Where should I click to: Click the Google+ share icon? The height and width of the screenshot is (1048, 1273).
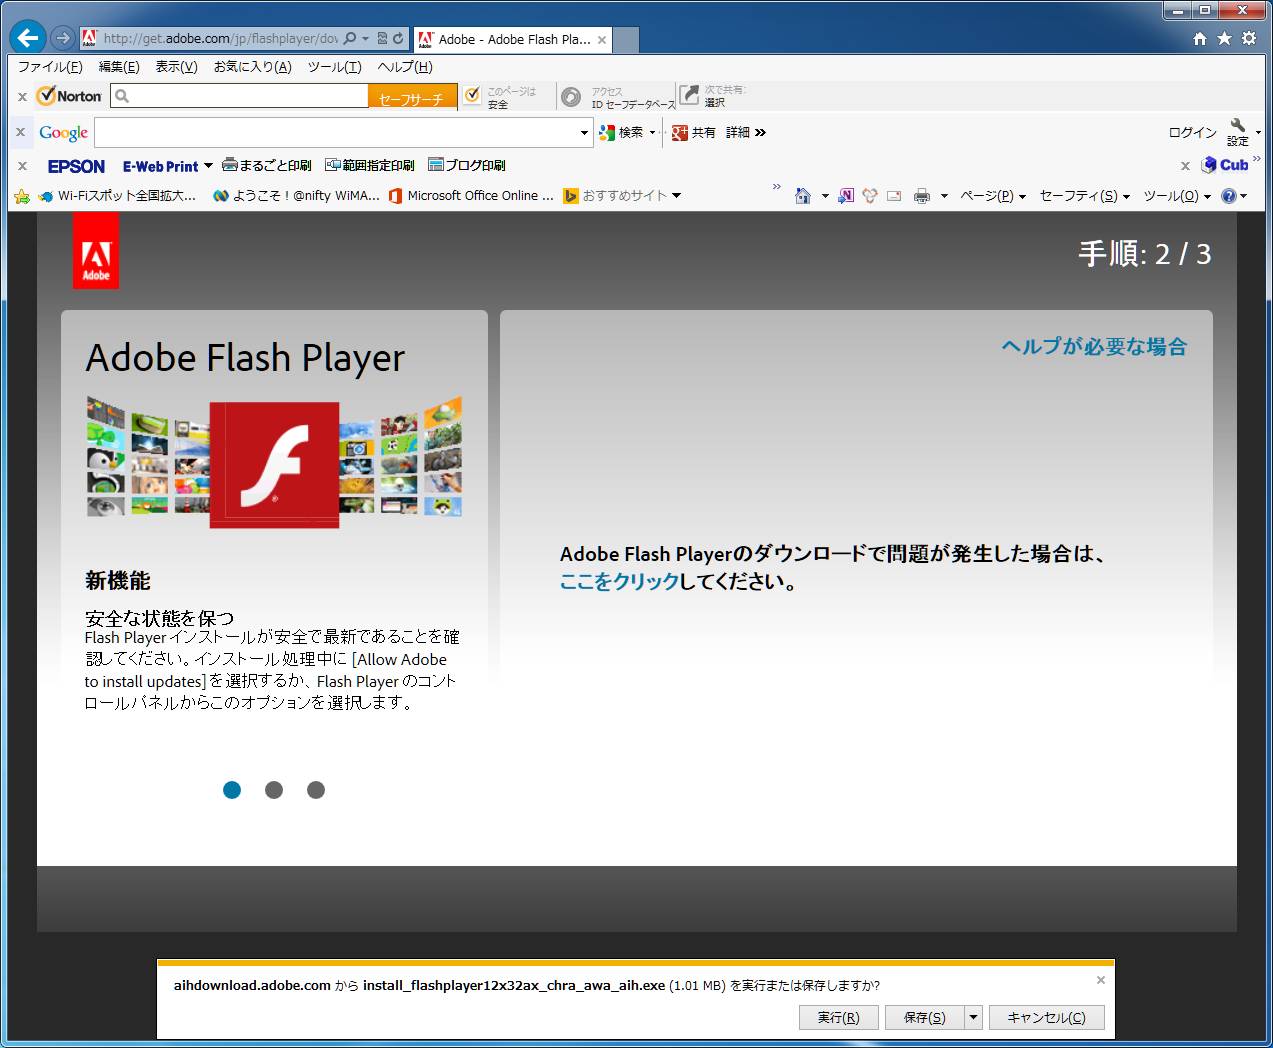[x=680, y=132]
